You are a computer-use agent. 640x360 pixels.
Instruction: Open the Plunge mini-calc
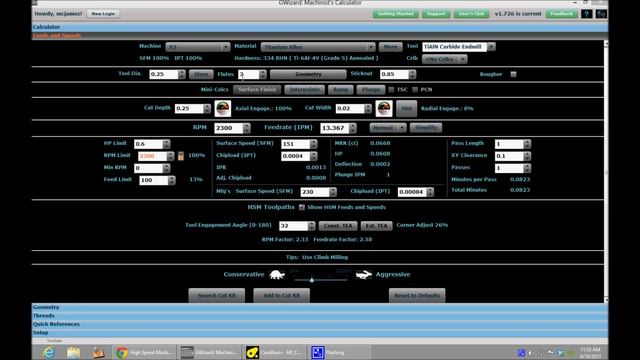coord(371,89)
